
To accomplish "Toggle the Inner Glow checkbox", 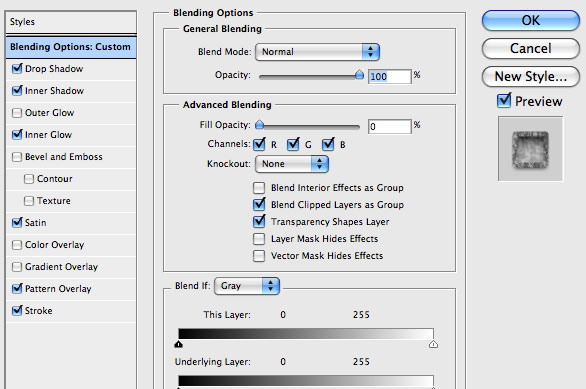I will point(17,135).
